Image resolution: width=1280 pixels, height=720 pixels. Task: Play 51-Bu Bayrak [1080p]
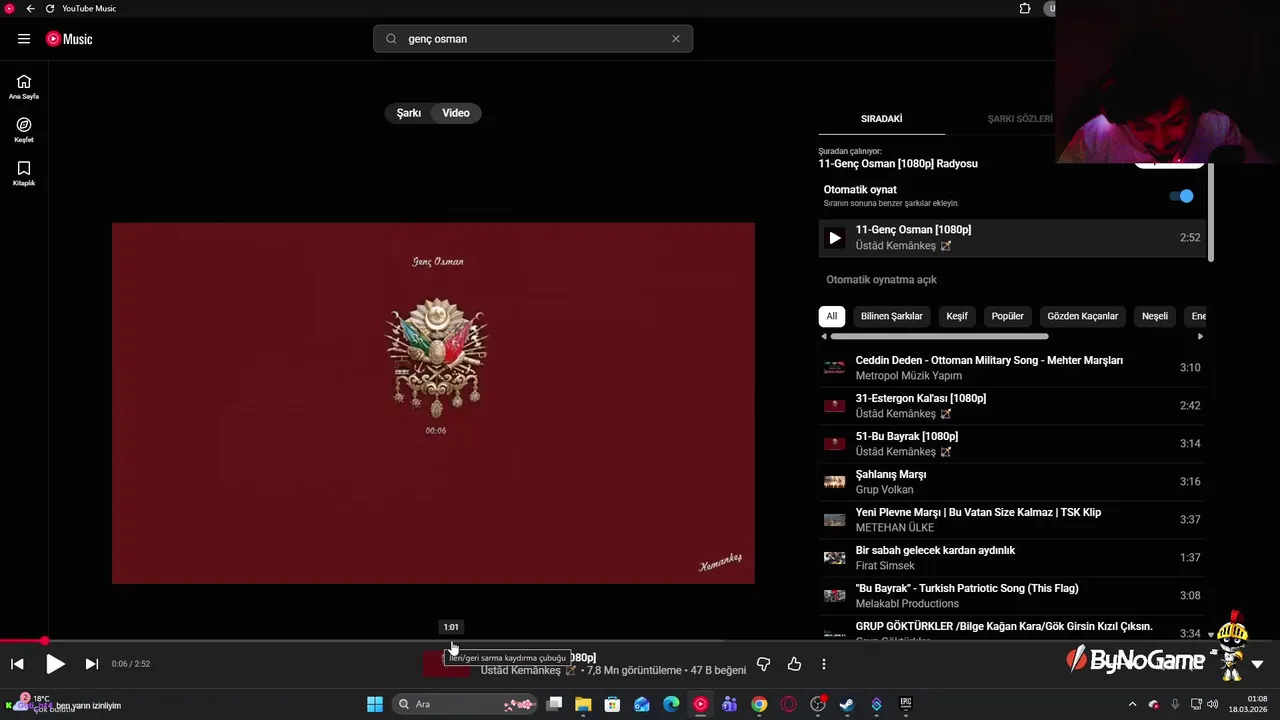pyautogui.click(x=1011, y=444)
